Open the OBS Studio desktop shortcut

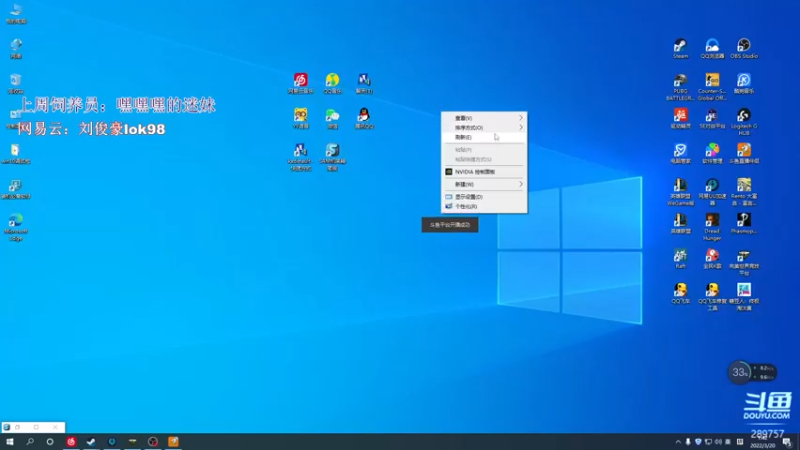click(x=744, y=49)
